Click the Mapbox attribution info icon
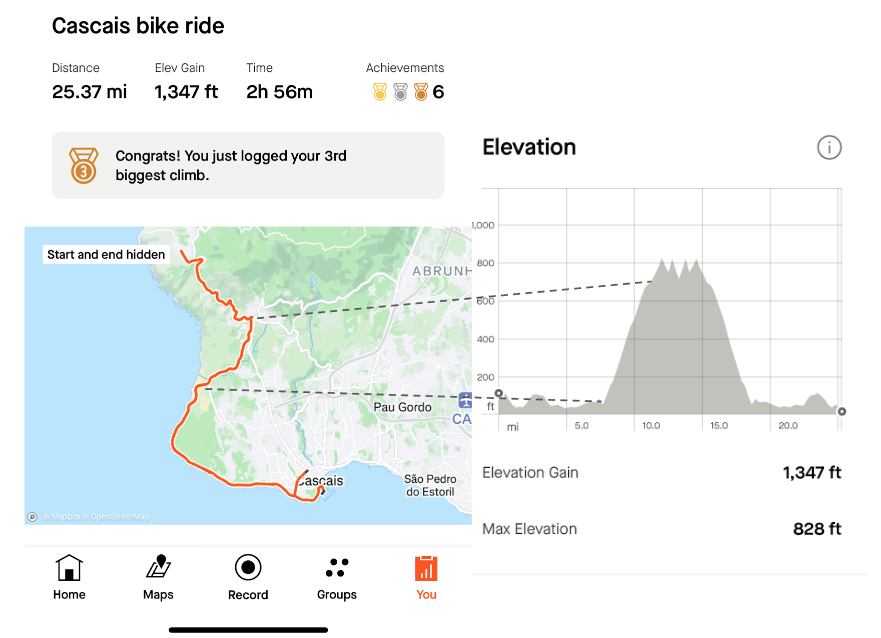Screen dimensions: 881x638 tap(33, 517)
